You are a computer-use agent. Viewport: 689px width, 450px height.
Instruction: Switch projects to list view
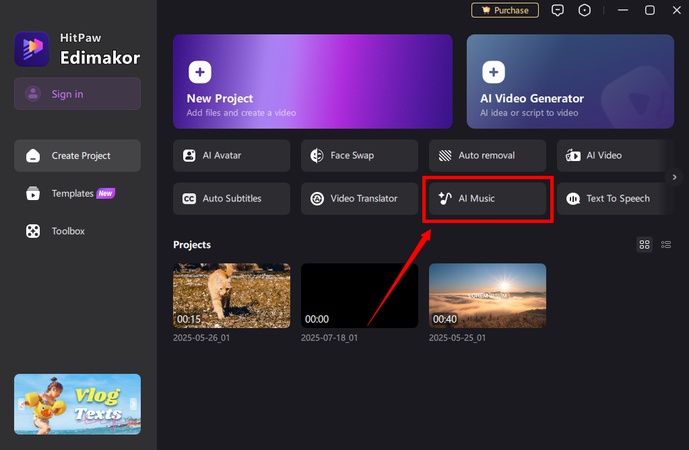tap(666, 244)
